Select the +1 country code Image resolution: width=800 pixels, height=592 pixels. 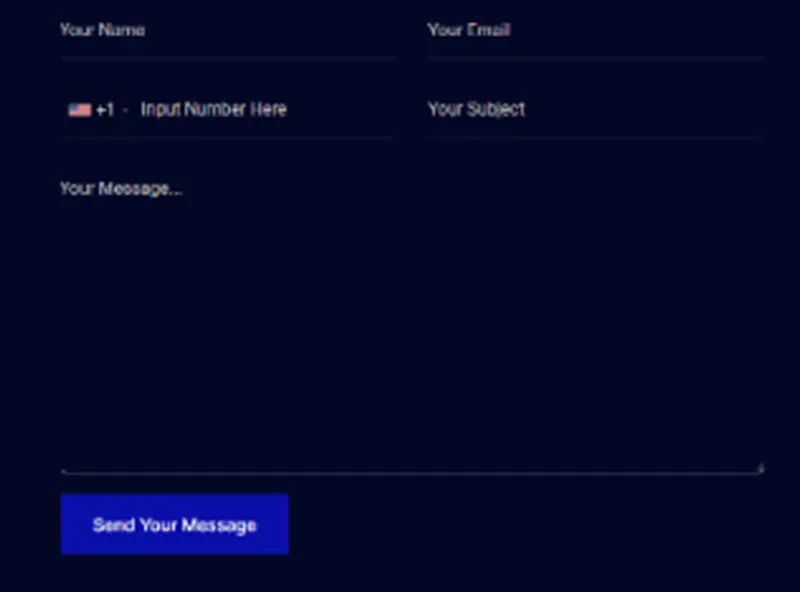click(105, 110)
